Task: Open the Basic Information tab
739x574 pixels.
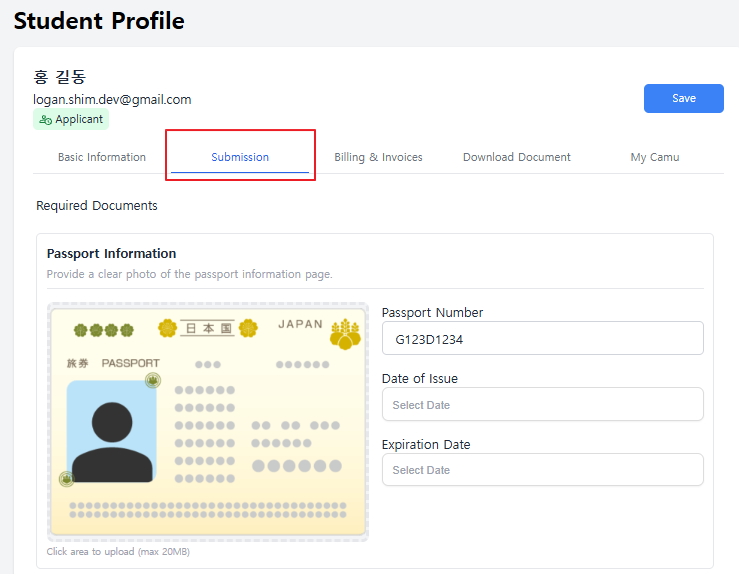Action: point(102,157)
